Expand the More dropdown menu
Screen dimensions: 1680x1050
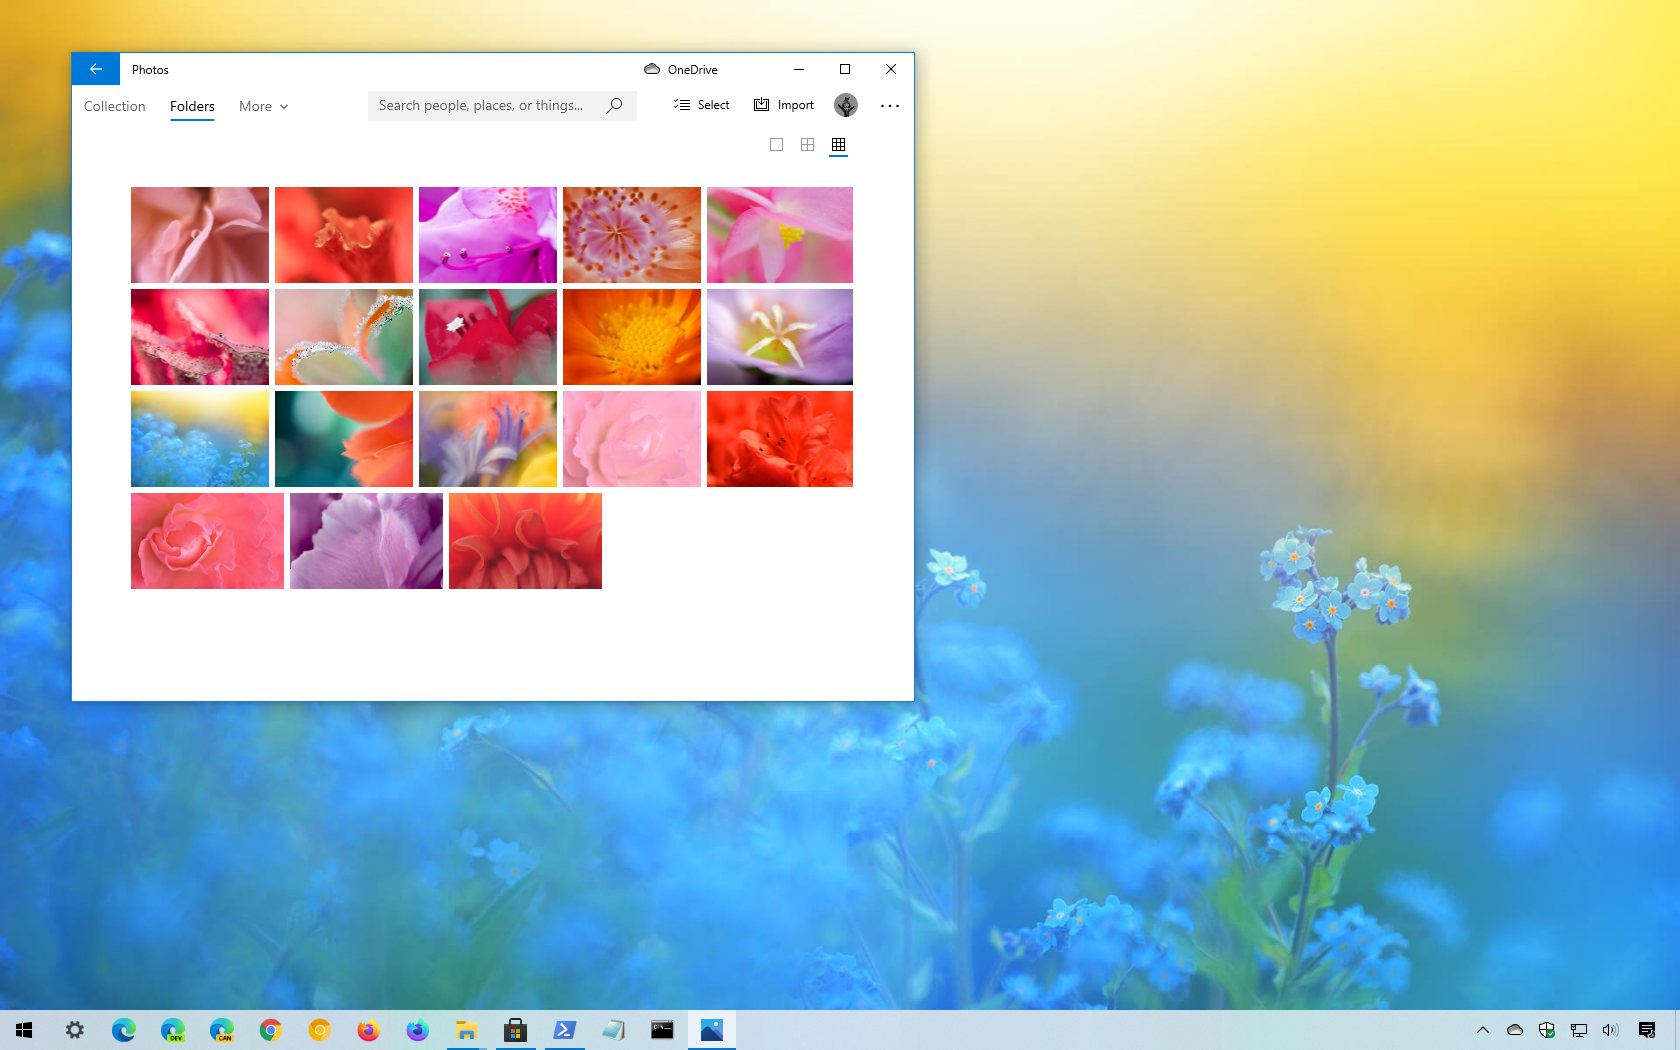tap(264, 106)
